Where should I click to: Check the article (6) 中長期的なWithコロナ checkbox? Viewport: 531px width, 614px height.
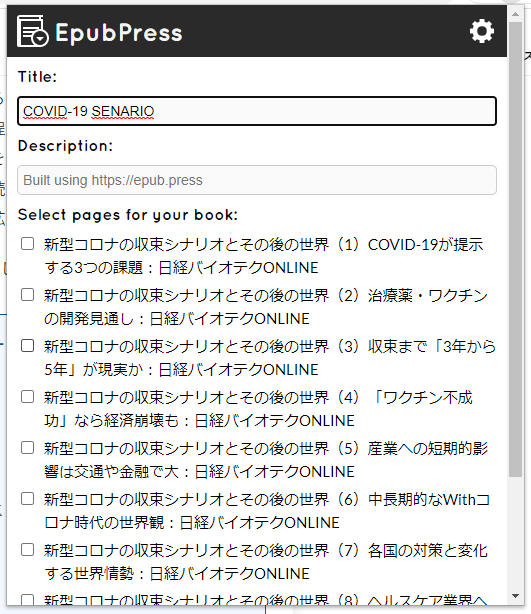(x=27, y=499)
